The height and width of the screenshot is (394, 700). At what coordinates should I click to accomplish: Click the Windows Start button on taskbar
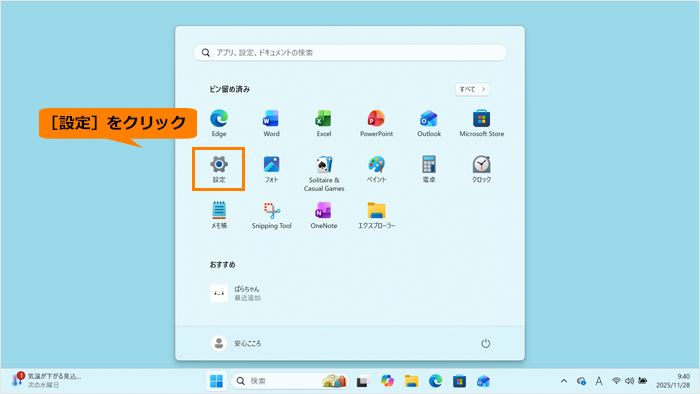[x=216, y=381]
